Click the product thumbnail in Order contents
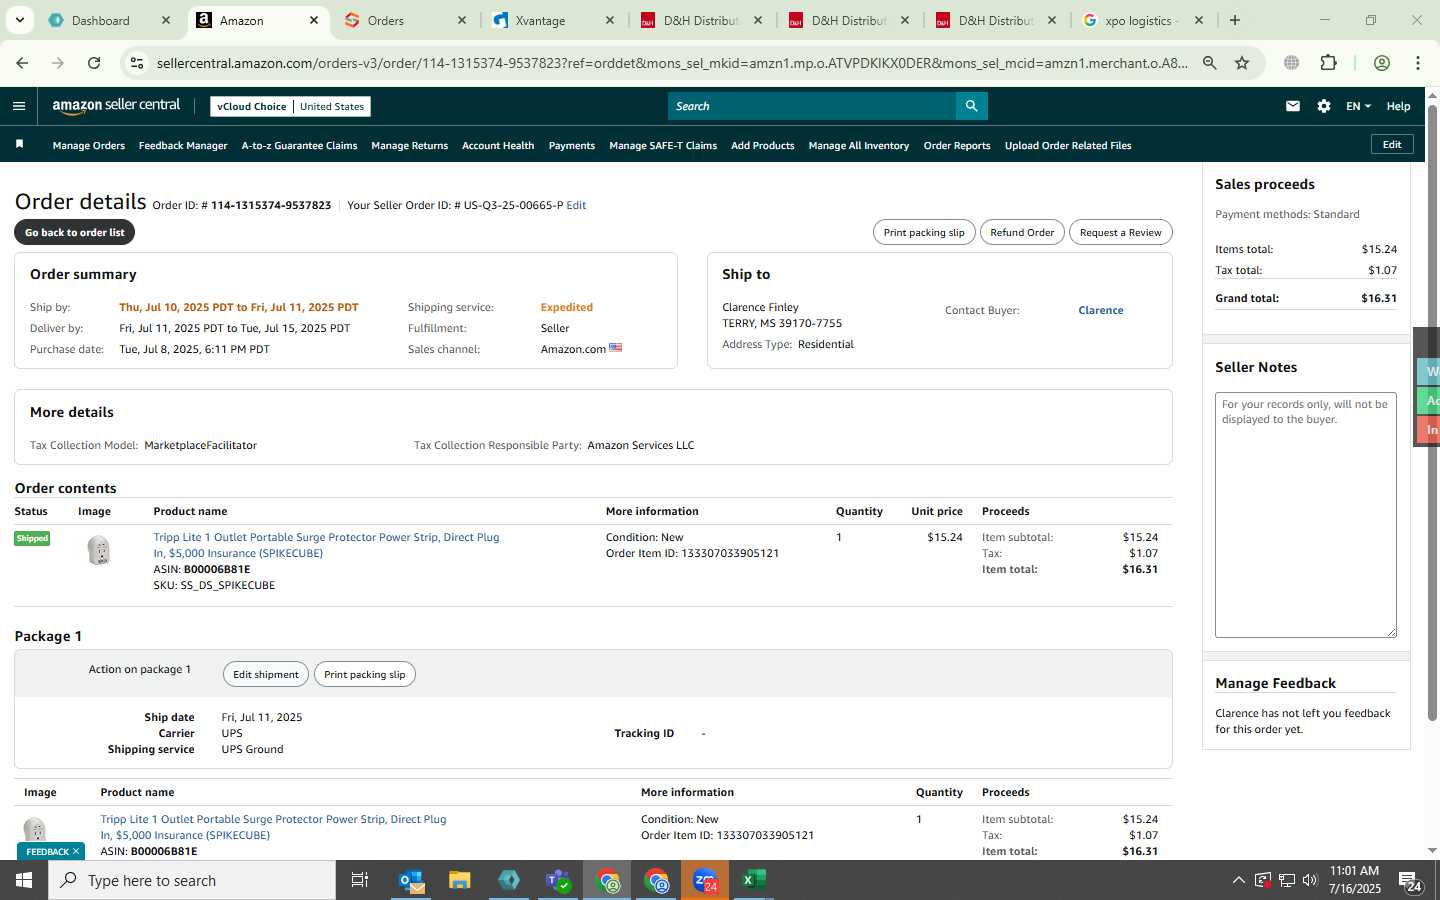Screen dimensions: 1440x900 [x=98, y=550]
